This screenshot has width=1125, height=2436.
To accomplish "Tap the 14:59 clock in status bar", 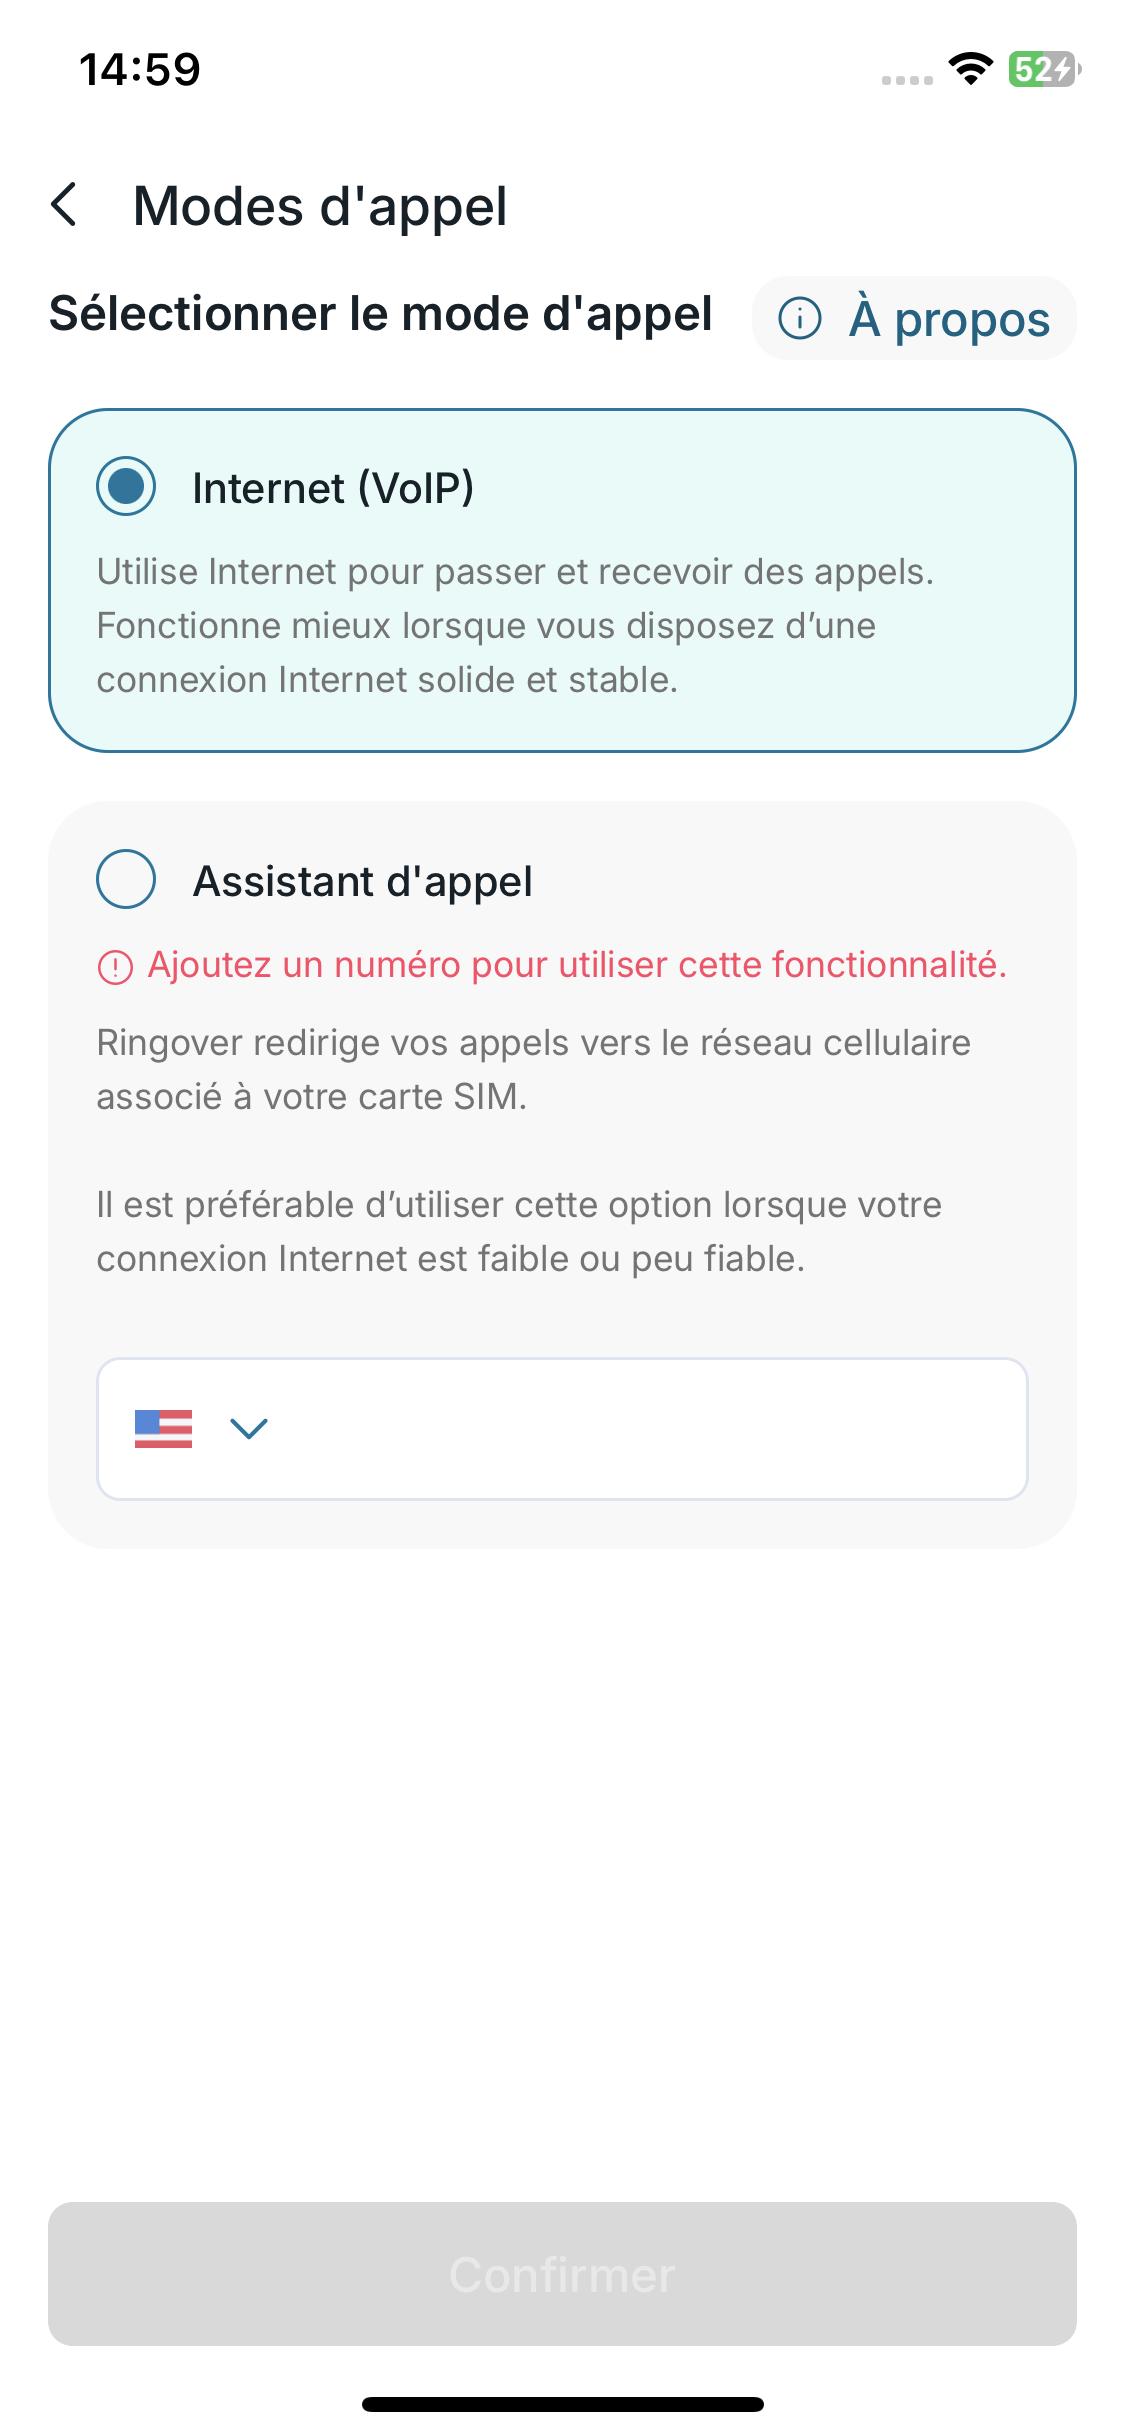I will [x=140, y=70].
